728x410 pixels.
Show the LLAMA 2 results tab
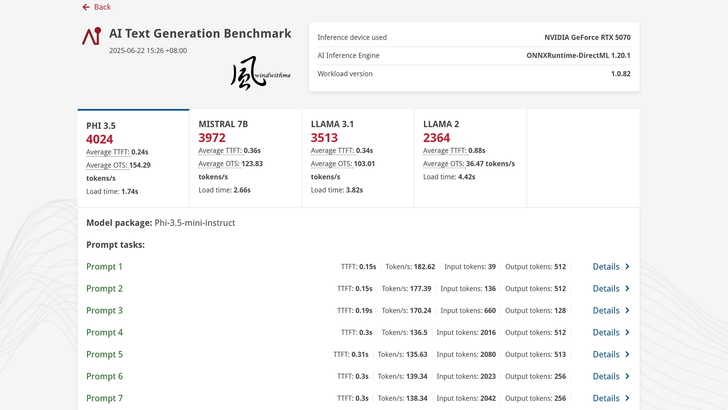tap(469, 158)
